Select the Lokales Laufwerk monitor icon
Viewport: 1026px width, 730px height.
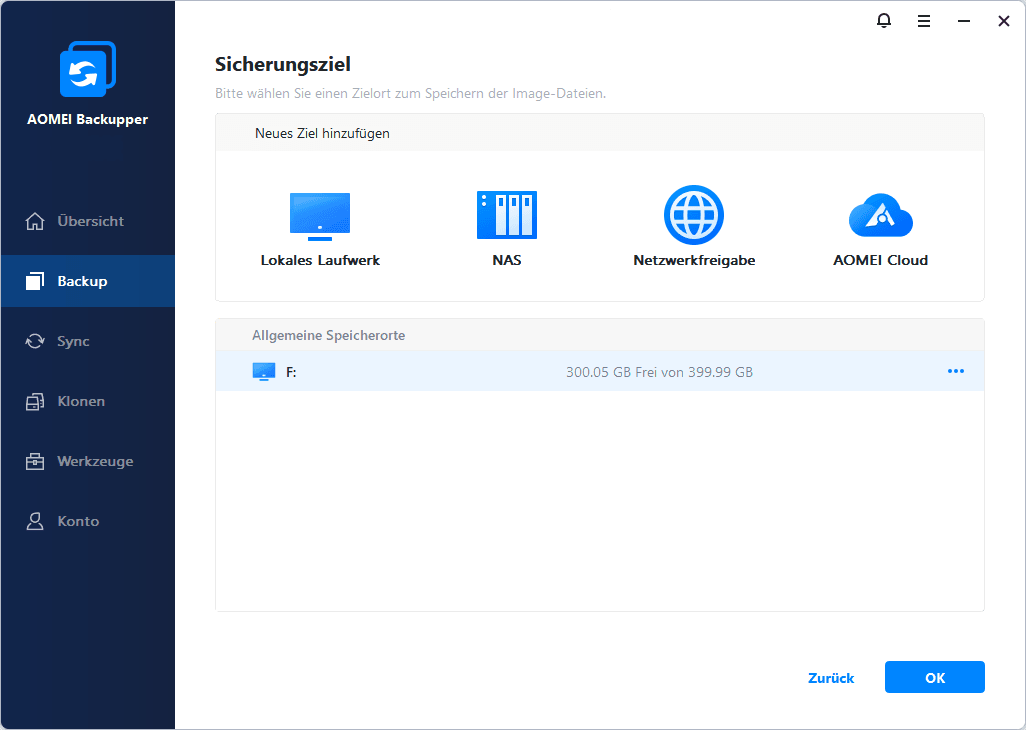320,217
